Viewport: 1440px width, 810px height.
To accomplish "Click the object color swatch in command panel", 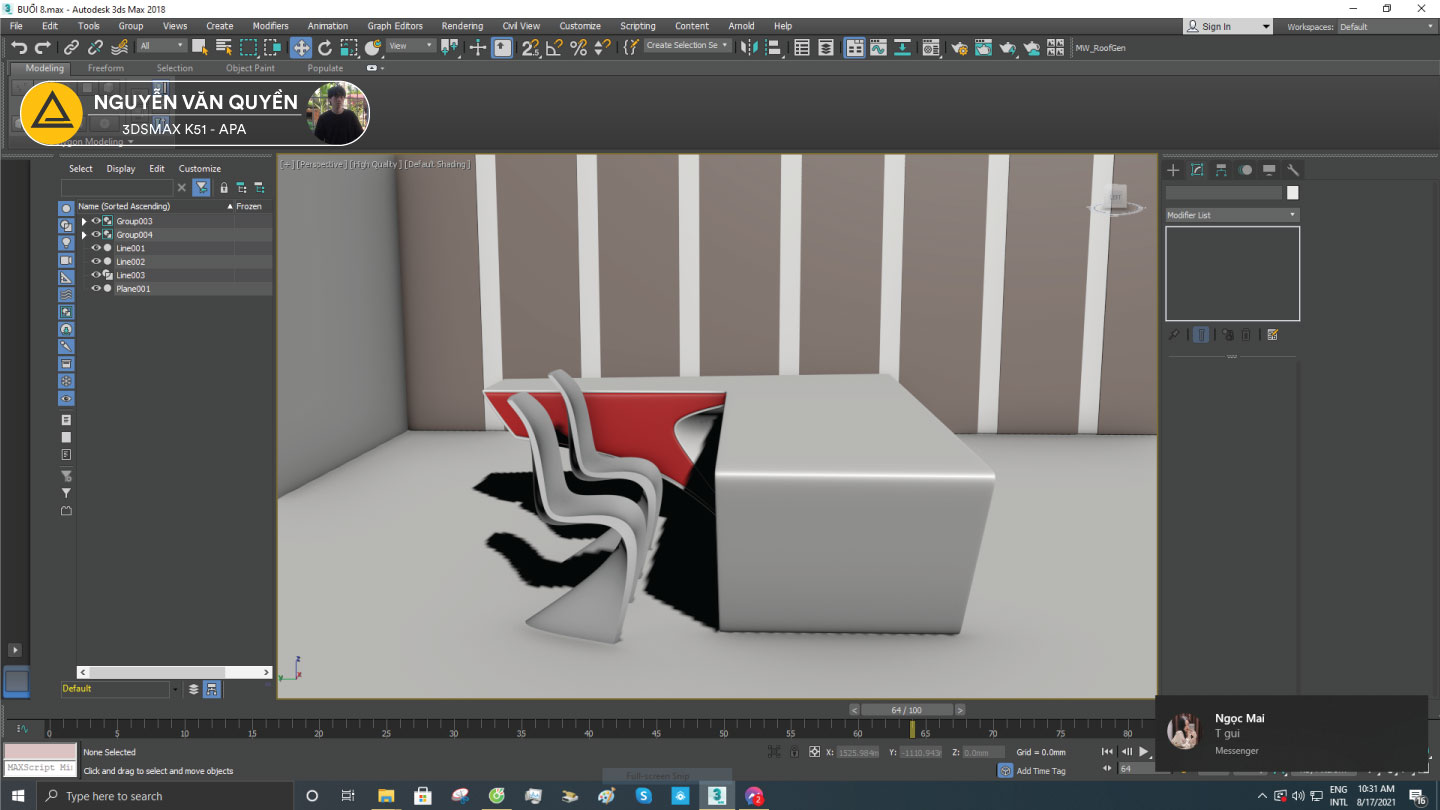I will coord(1293,193).
